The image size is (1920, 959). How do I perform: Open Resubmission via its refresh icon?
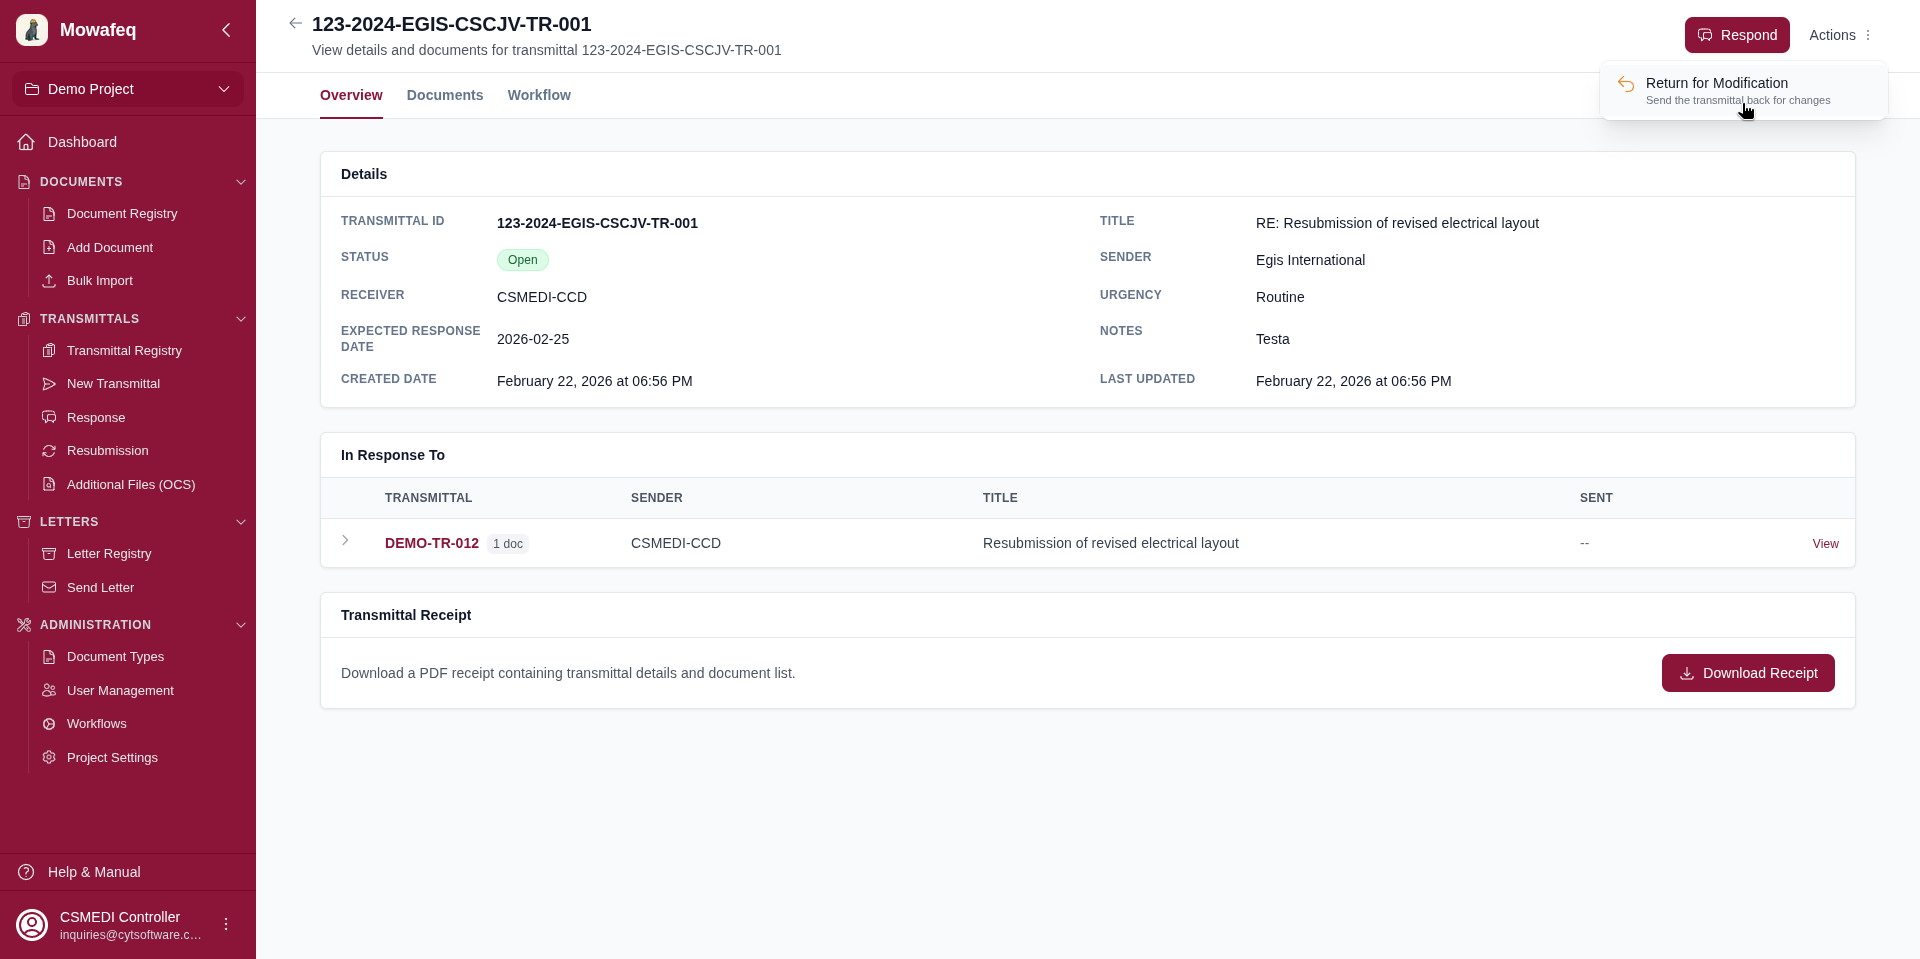point(49,451)
